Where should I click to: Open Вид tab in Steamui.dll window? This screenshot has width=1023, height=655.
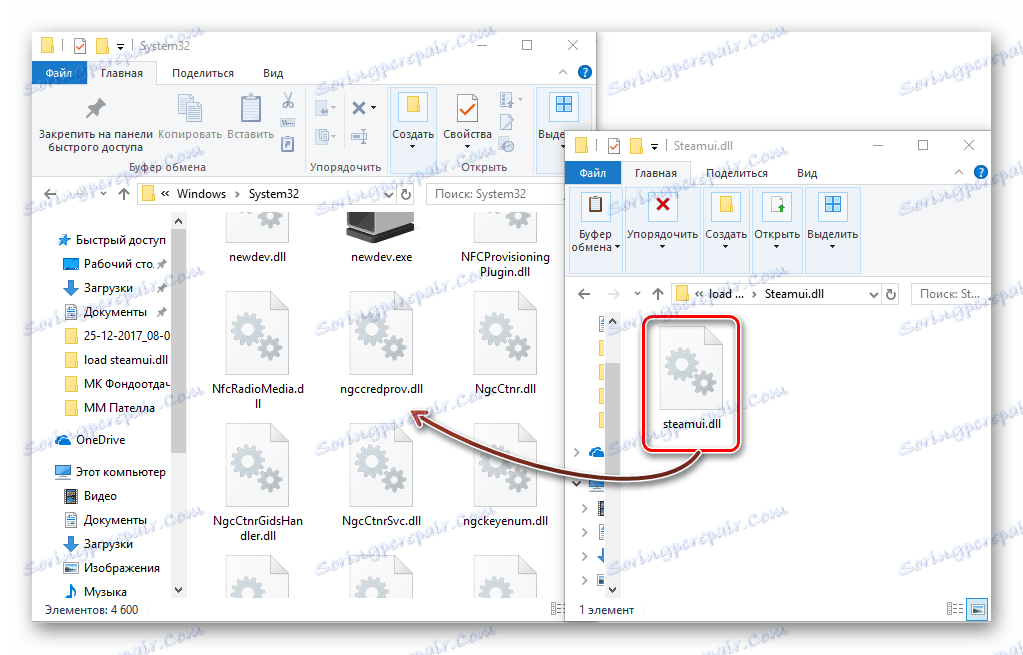807,173
